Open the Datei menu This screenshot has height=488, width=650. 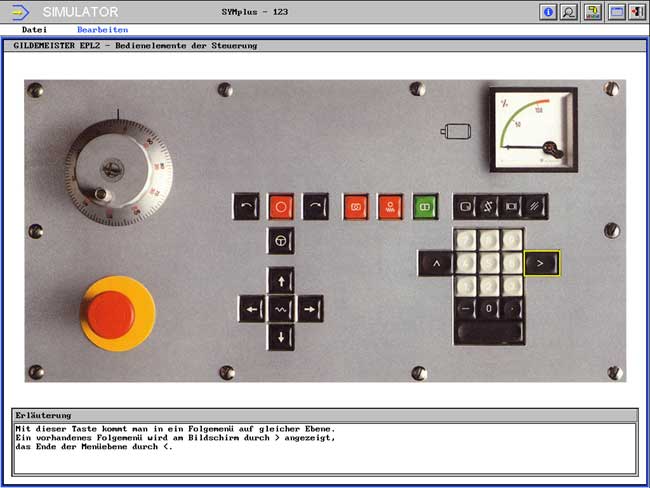pyautogui.click(x=34, y=30)
